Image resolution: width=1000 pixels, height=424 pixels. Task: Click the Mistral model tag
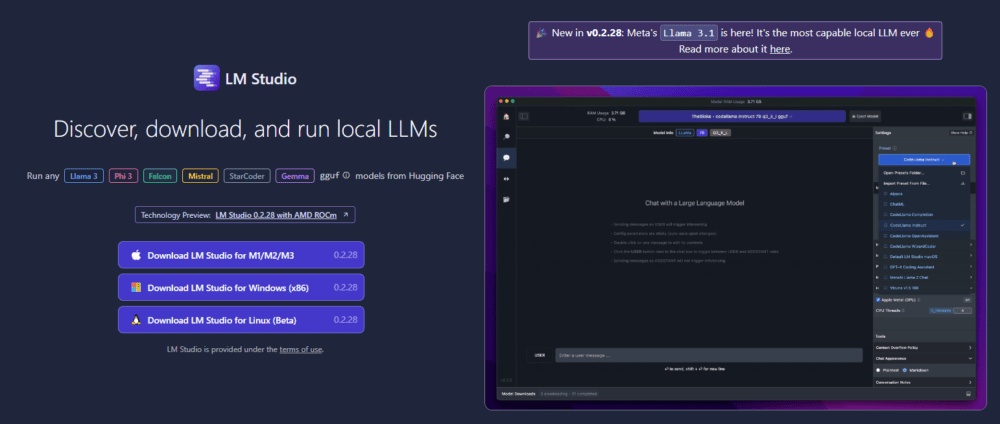click(200, 176)
